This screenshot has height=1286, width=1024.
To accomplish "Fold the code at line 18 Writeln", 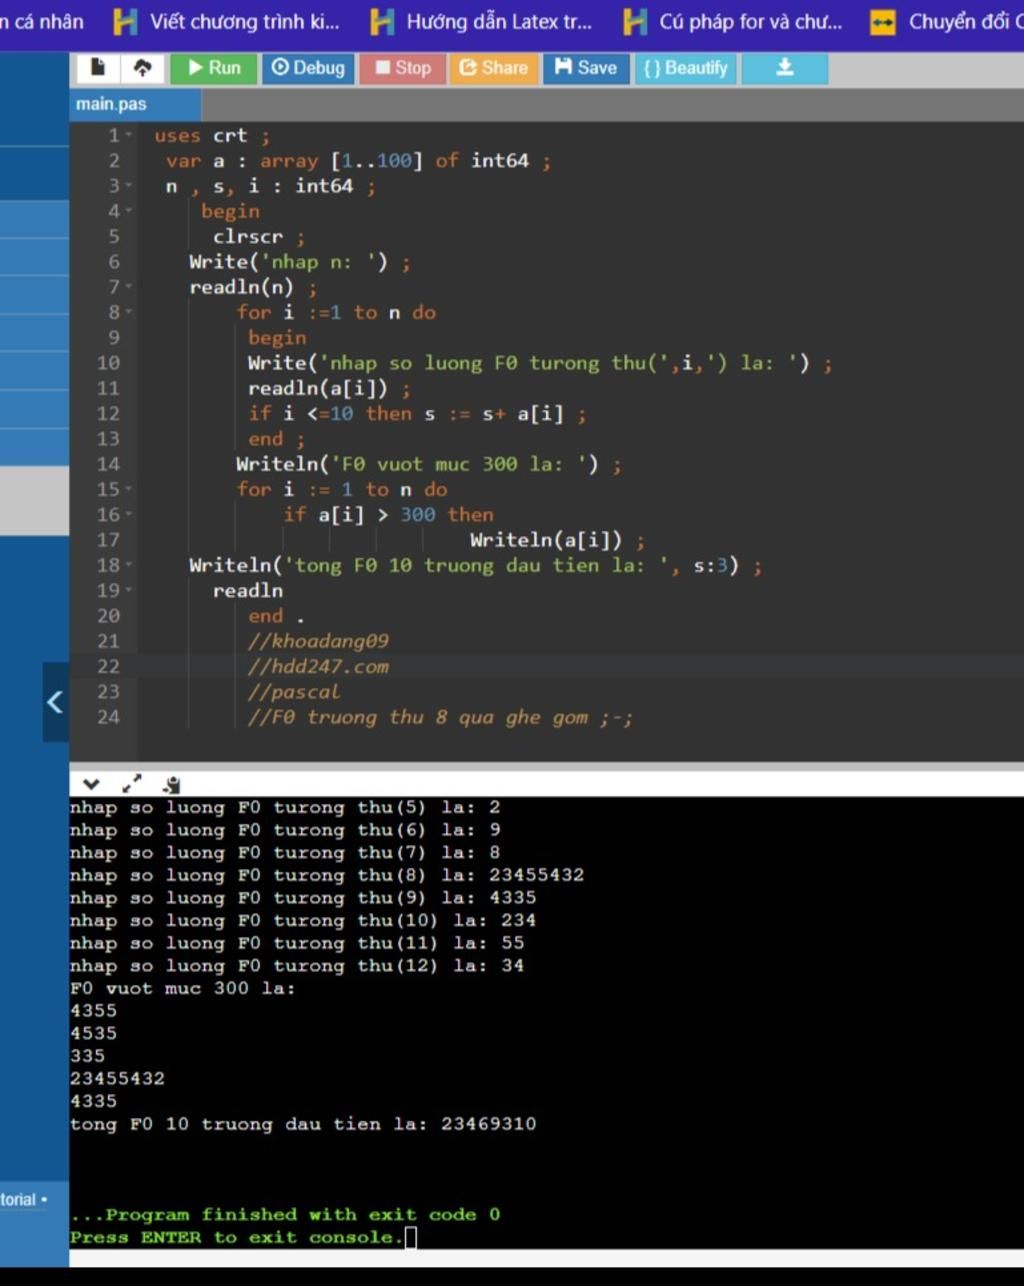I will tap(128, 565).
